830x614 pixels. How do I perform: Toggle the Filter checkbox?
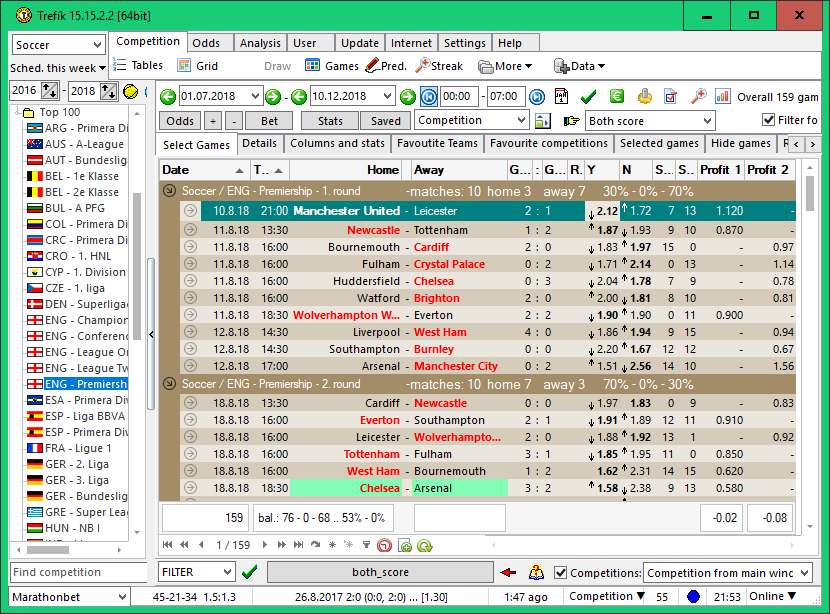(768, 121)
